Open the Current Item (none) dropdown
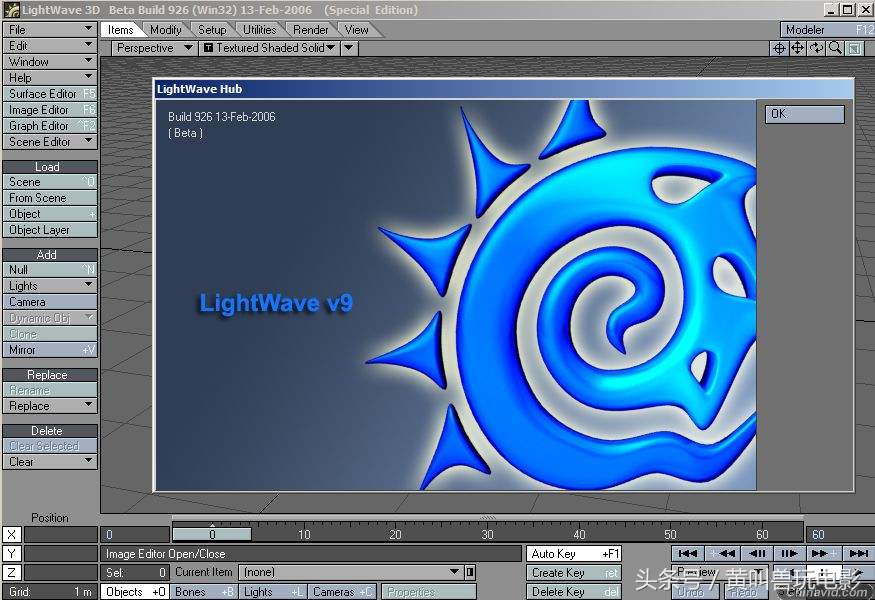875x600 pixels. coord(352,572)
